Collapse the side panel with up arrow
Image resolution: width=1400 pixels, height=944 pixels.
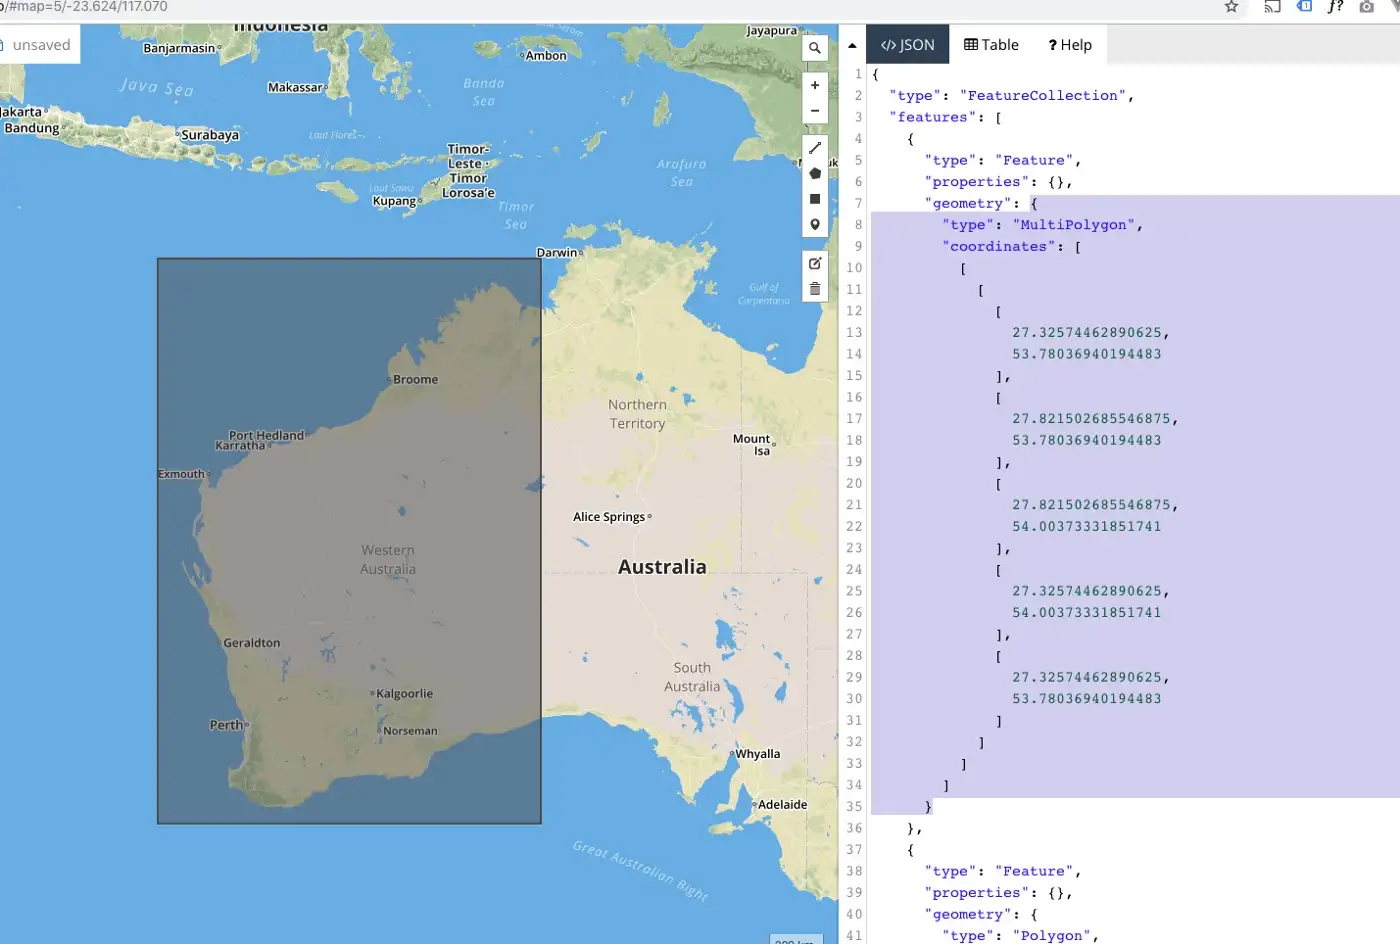point(852,46)
